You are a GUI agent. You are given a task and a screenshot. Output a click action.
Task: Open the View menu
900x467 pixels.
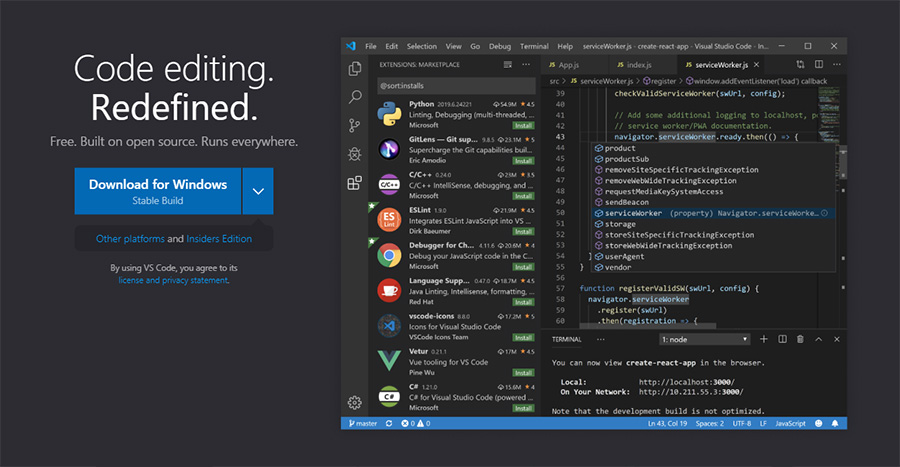(x=453, y=46)
